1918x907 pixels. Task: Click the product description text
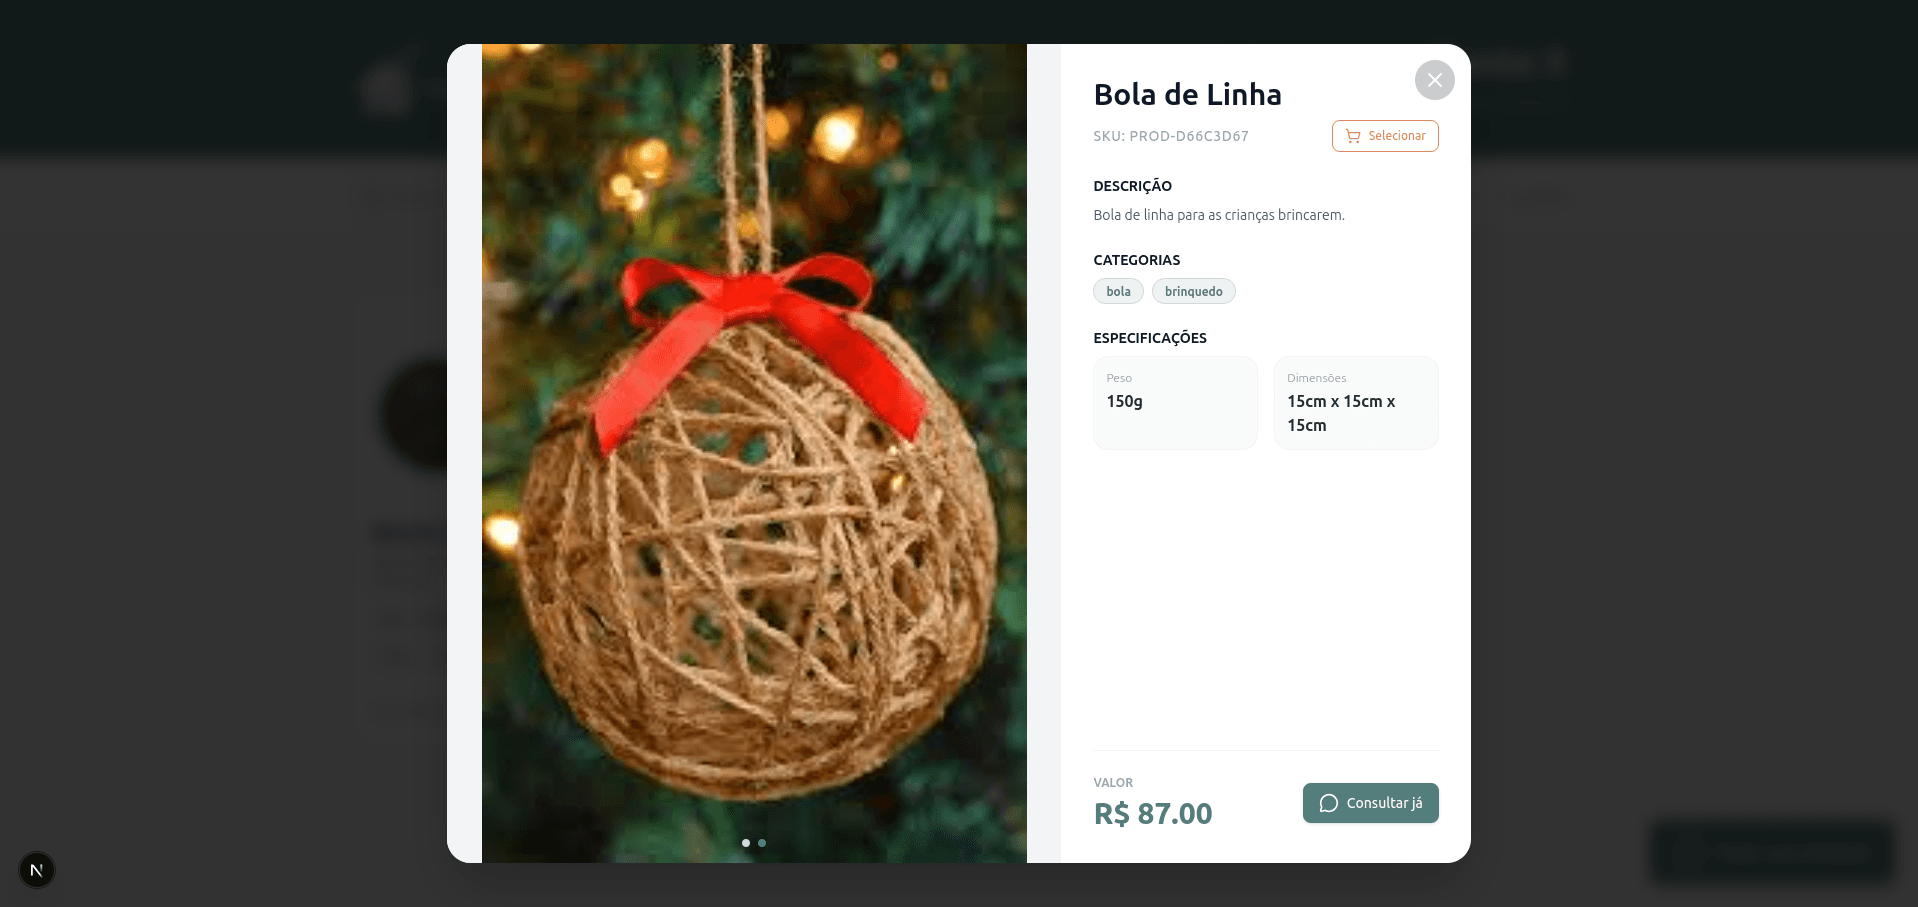click(1218, 215)
